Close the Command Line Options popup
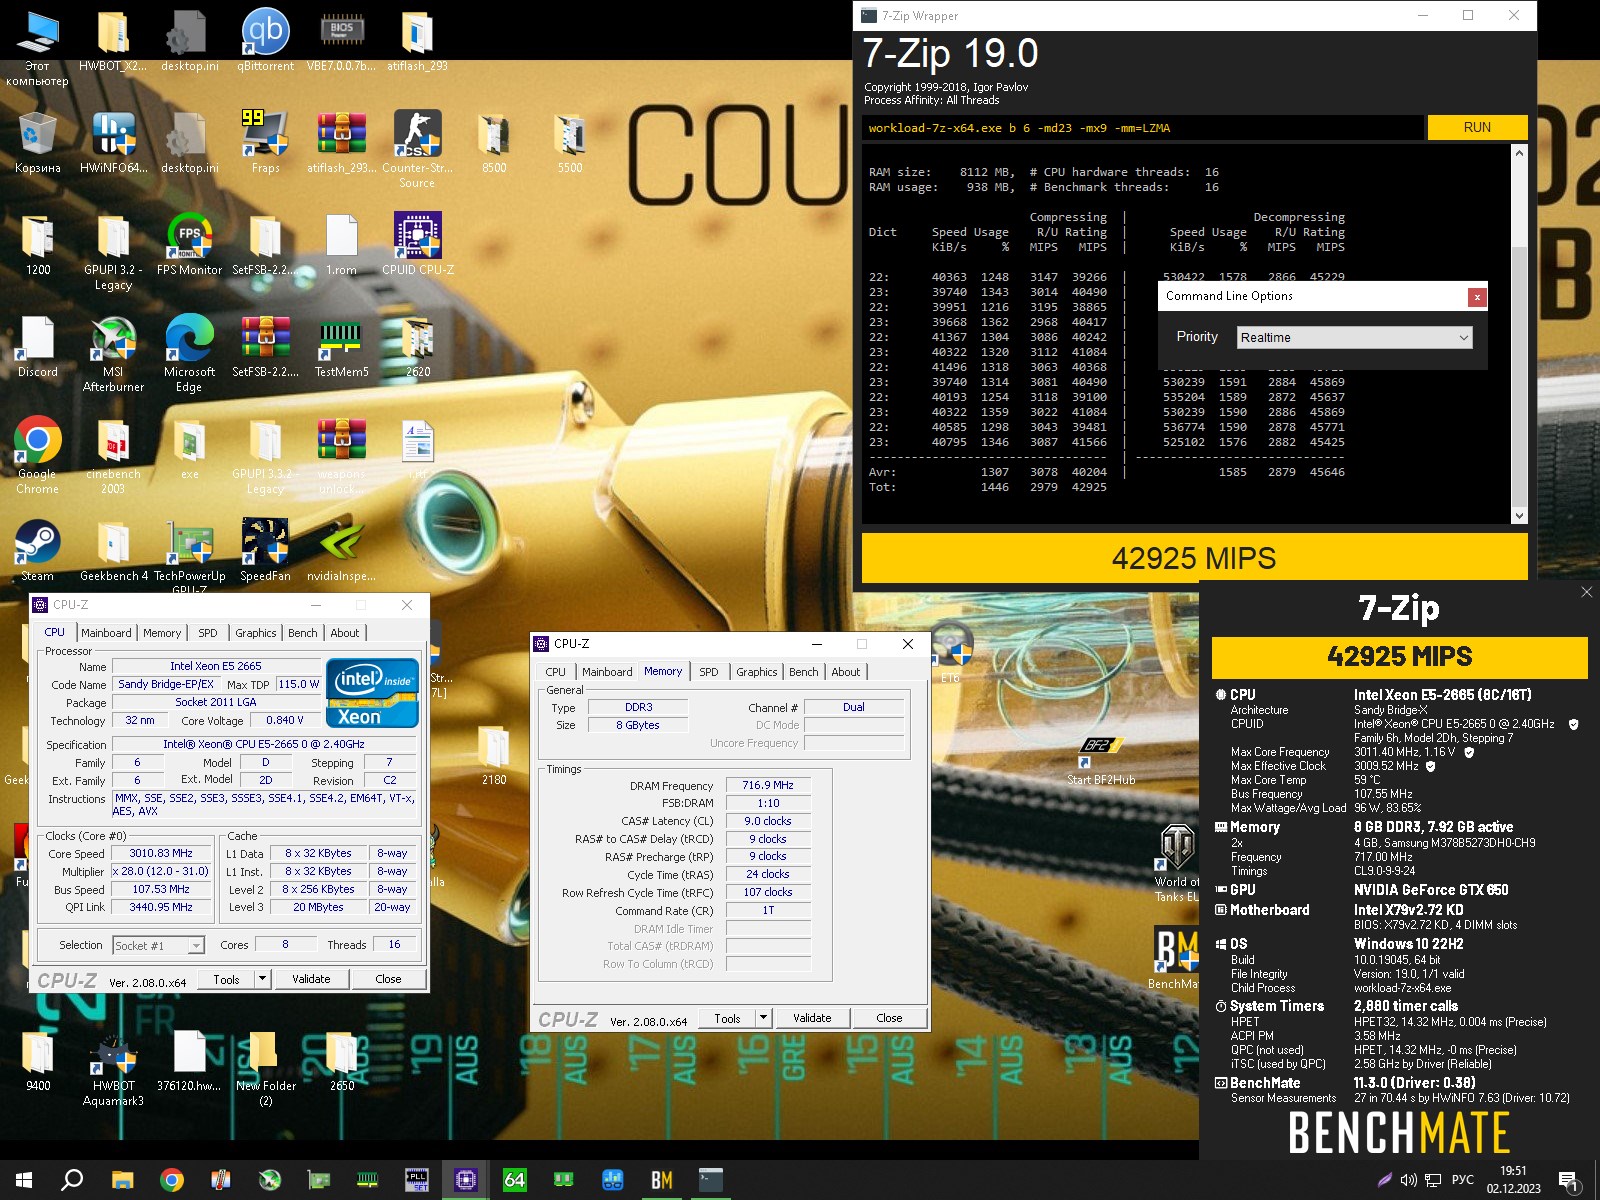The width and height of the screenshot is (1600, 1200). pyautogui.click(x=1476, y=297)
